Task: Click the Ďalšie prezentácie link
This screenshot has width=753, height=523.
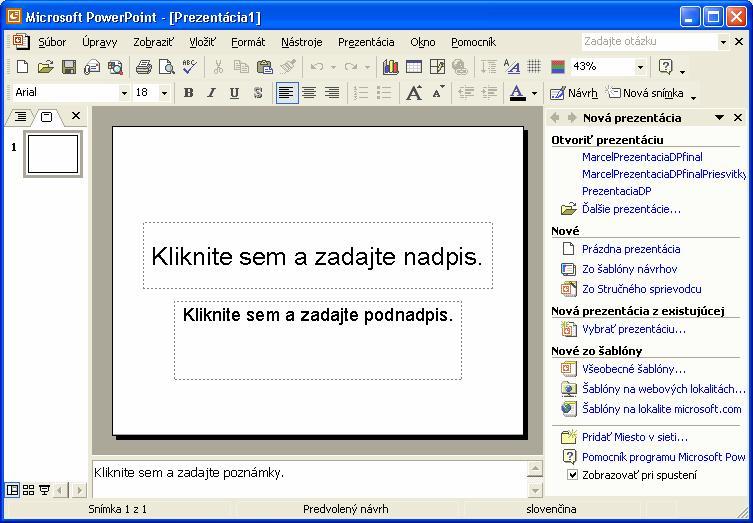Action: 631,209
